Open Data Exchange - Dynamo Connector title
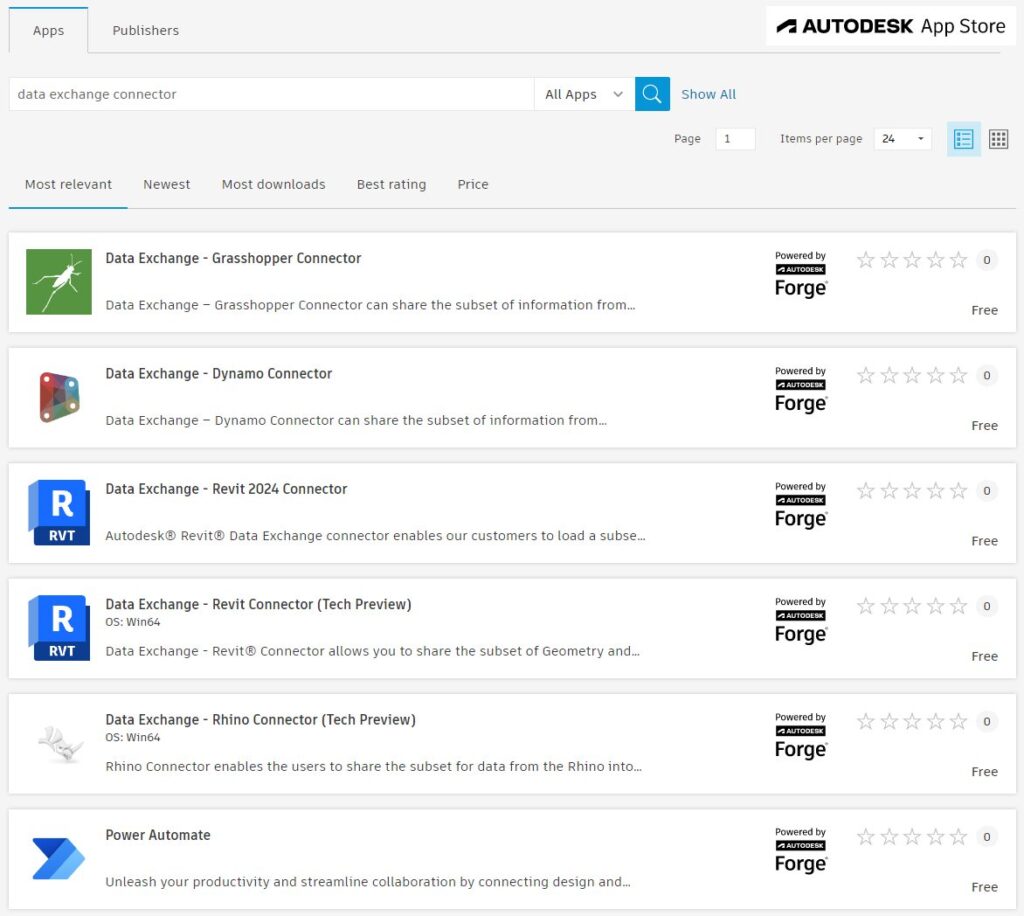 (x=219, y=373)
